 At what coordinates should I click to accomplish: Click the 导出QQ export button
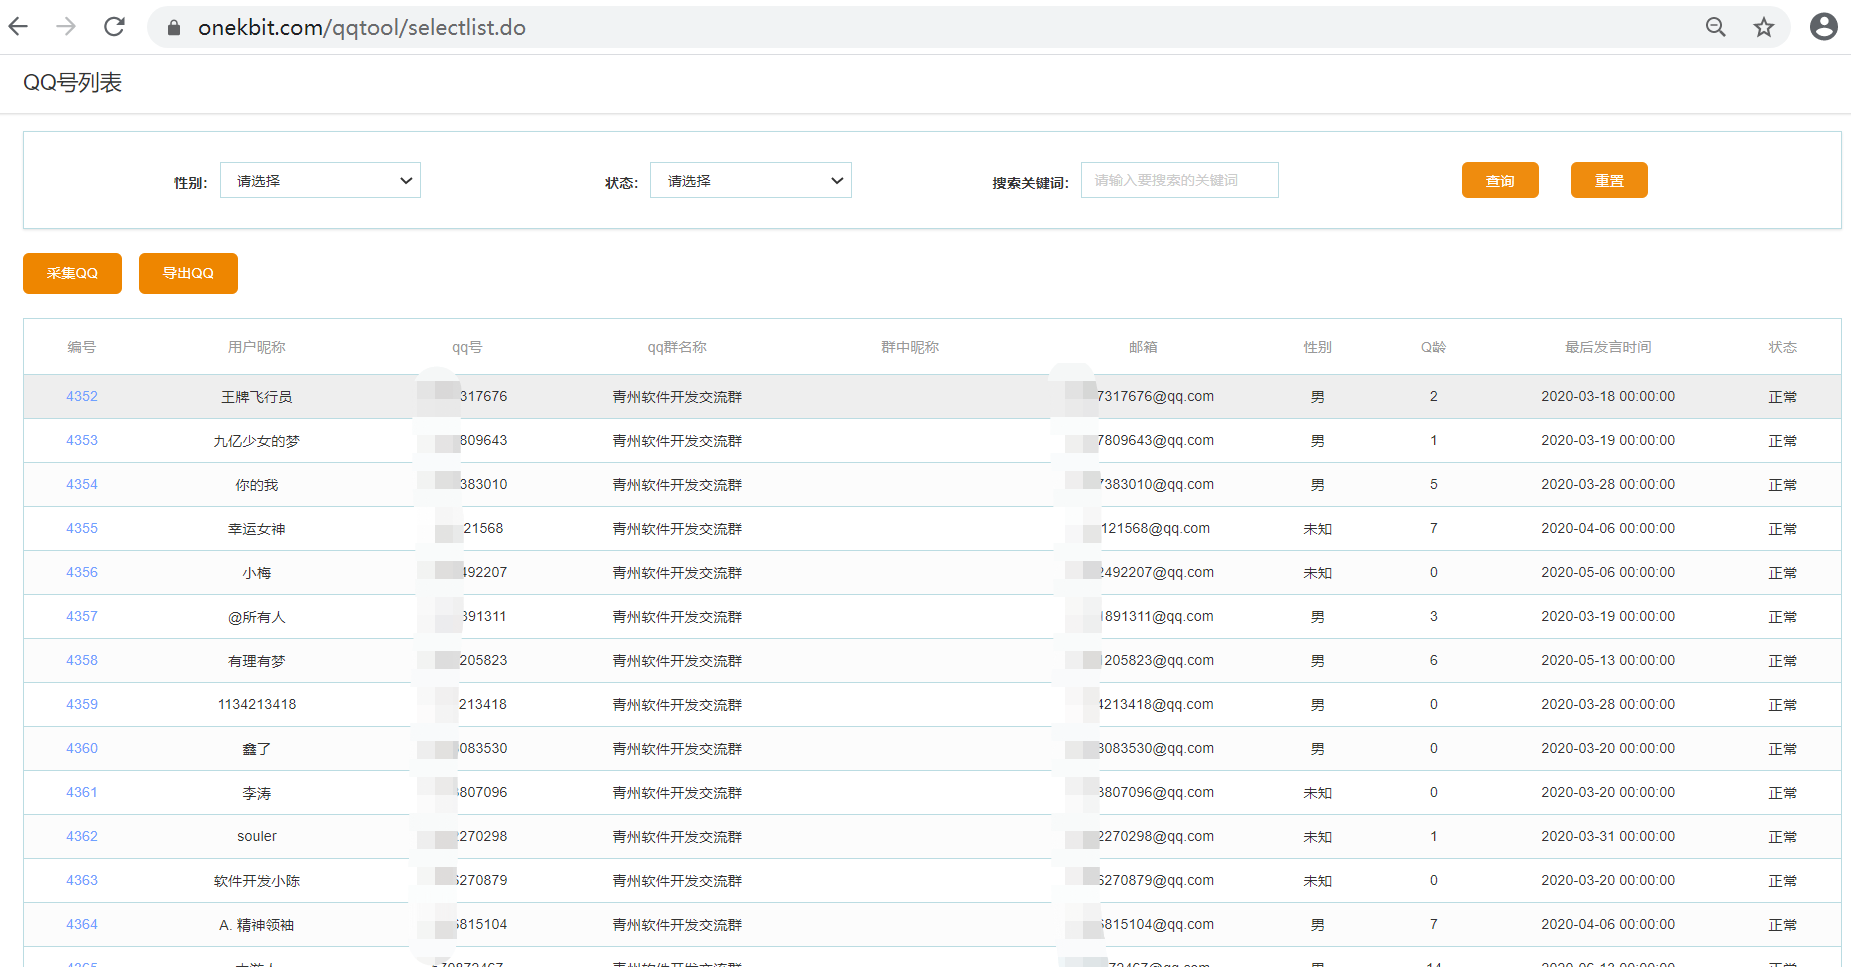[187, 273]
